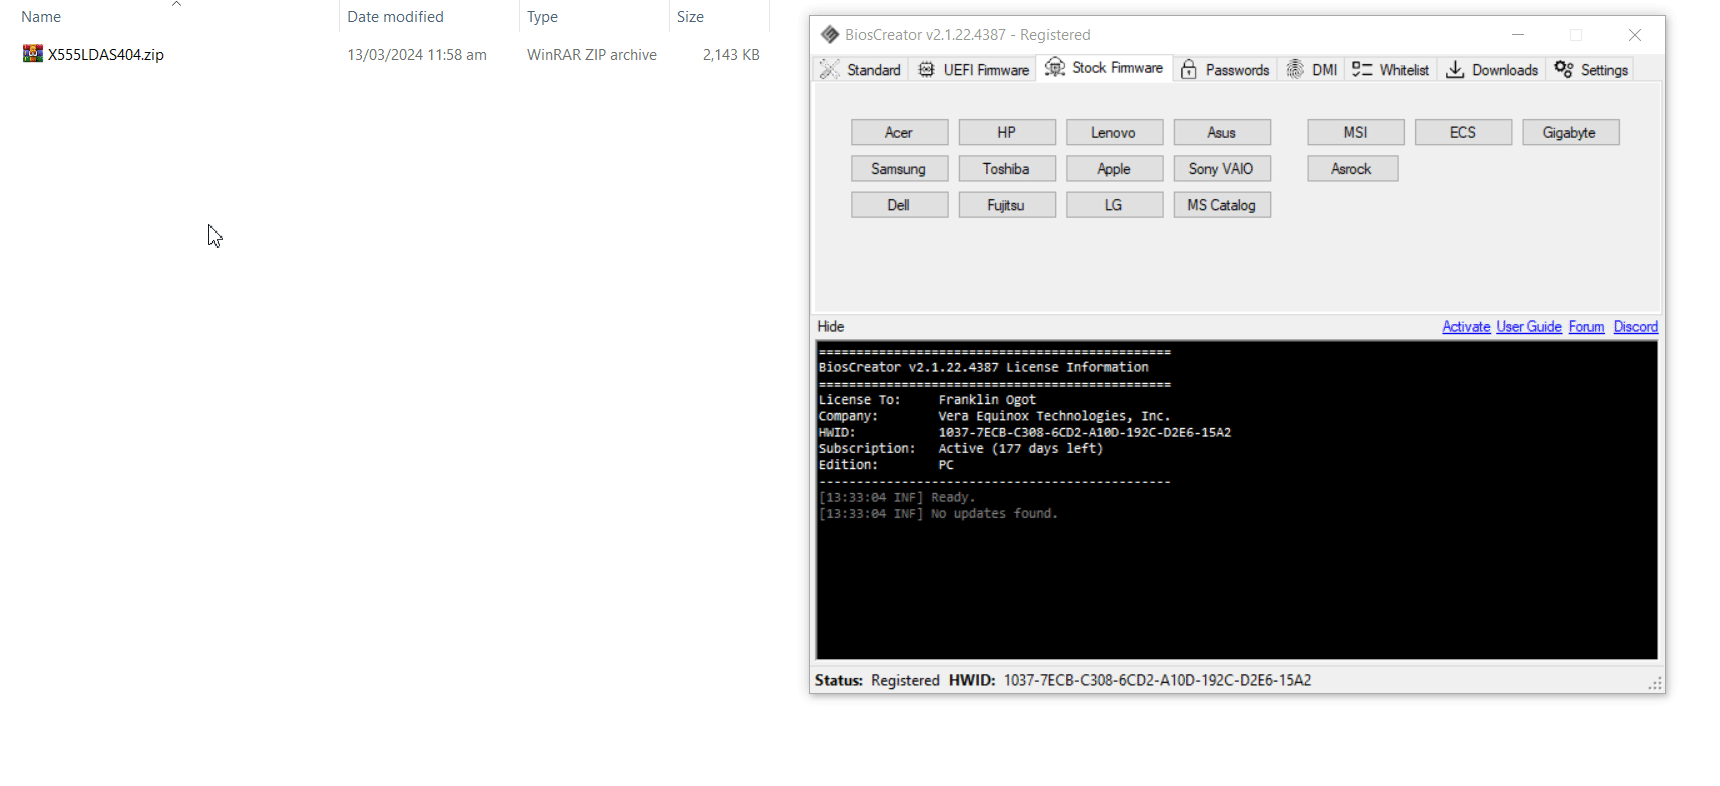Open the User Guide link
This screenshot has height=786, width=1720.
pos(1529,326)
